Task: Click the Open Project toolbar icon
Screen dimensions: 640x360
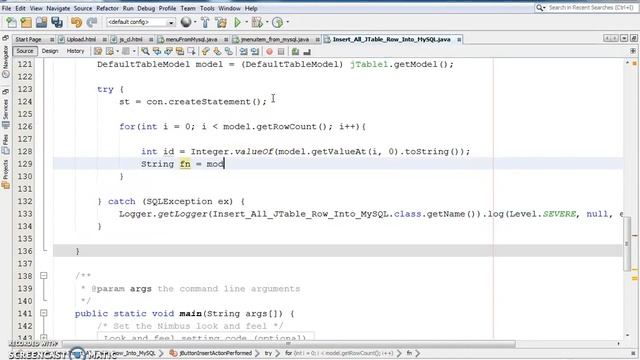Action: 41,22
